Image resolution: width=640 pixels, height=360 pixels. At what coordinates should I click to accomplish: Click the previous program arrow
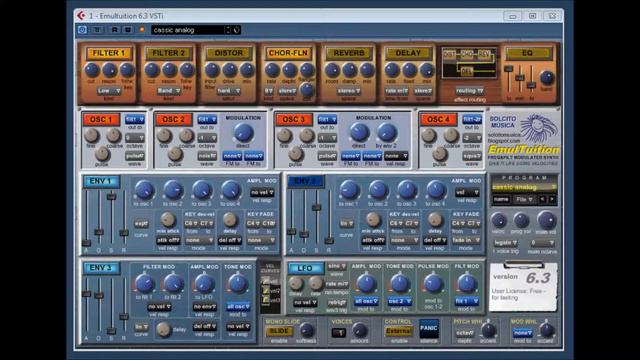(542, 200)
